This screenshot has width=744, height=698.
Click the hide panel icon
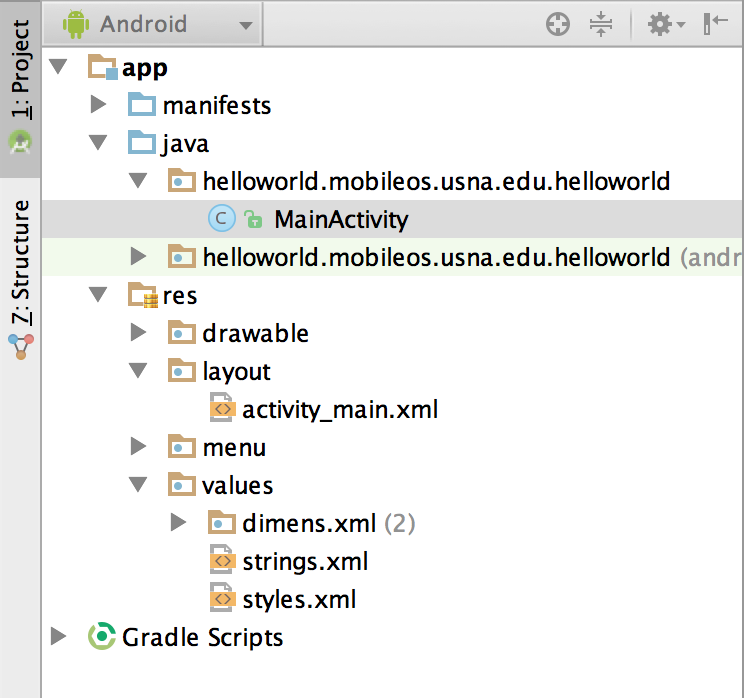point(716,25)
